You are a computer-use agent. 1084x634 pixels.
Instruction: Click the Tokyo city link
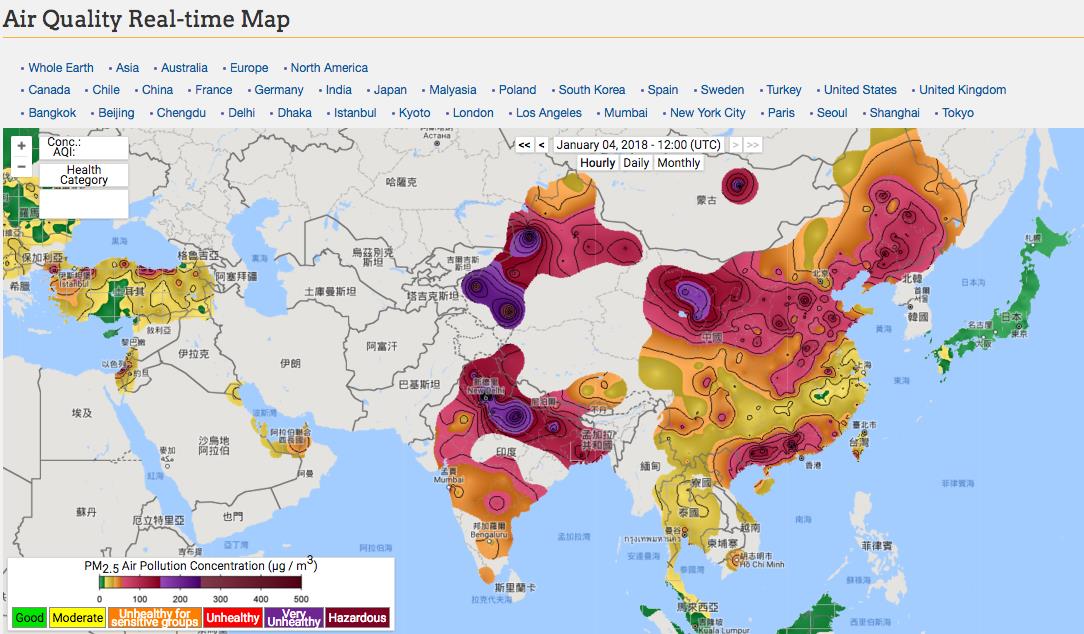958,113
